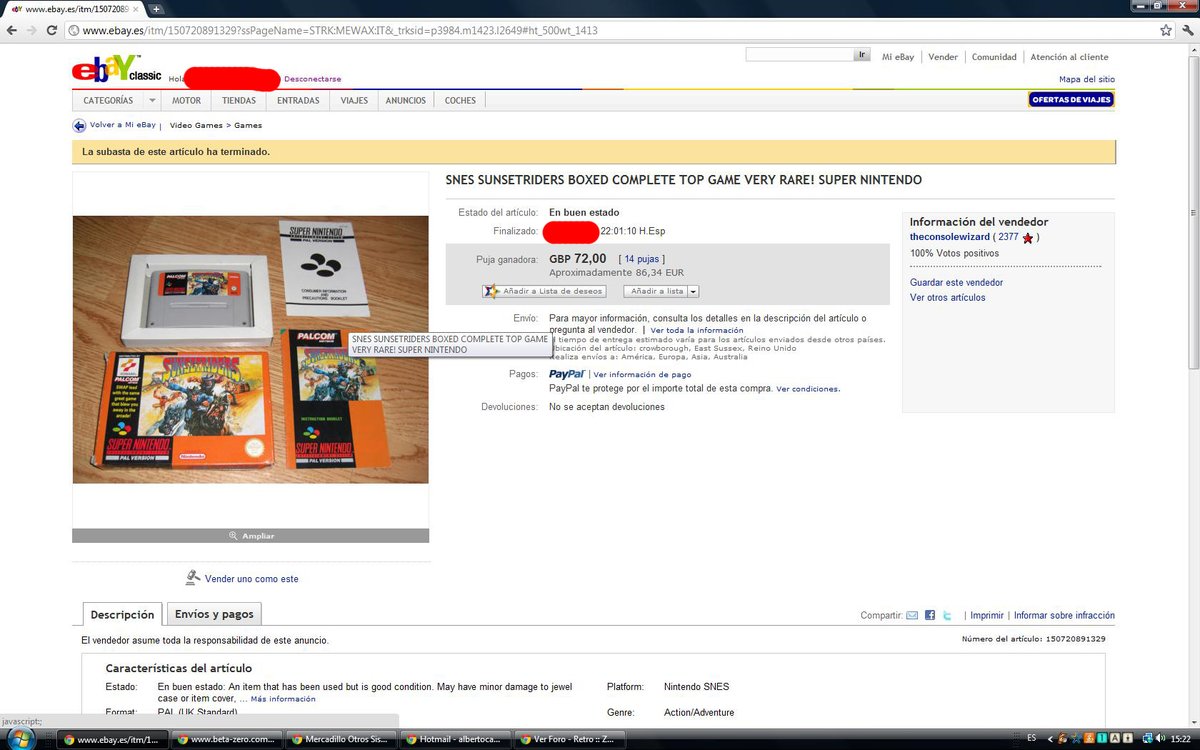
Task: Click Ver condiciones link
Action: 807,389
